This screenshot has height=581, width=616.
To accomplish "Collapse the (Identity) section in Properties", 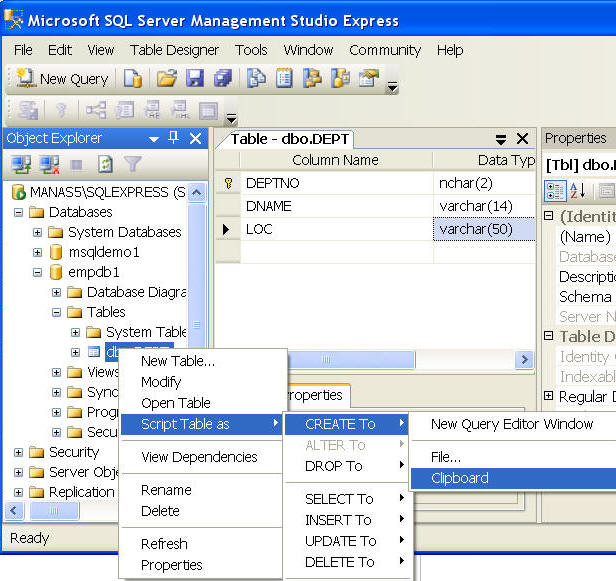I will (549, 216).
